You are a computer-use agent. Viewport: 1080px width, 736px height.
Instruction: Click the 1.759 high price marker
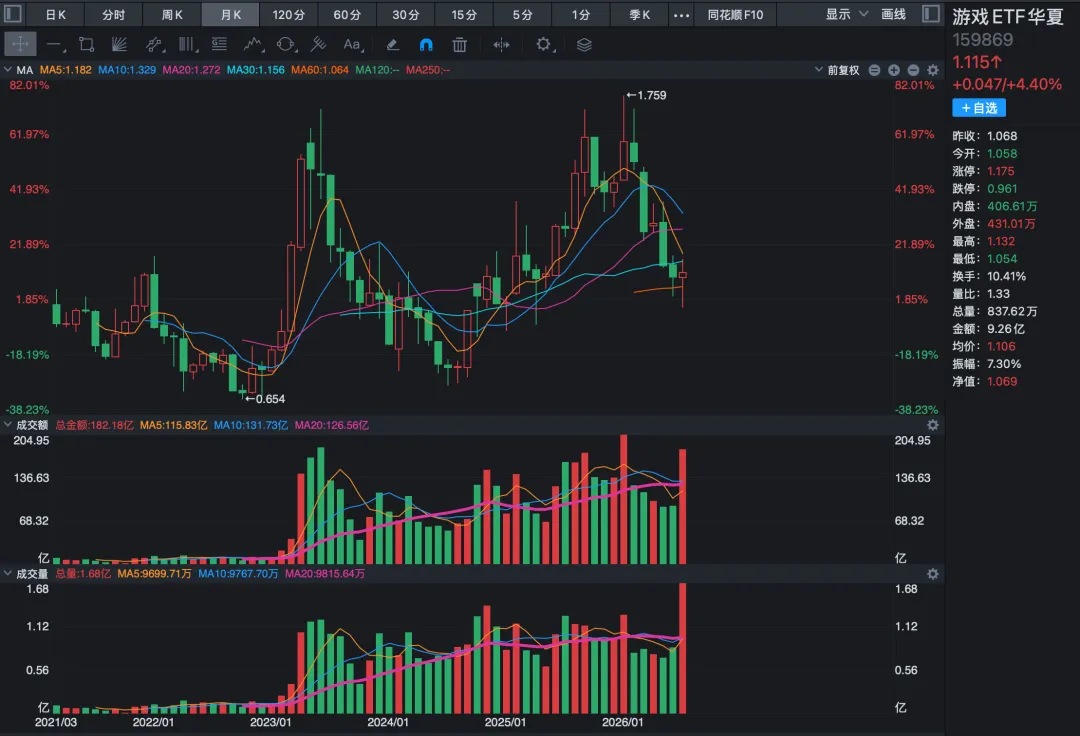tap(646, 95)
